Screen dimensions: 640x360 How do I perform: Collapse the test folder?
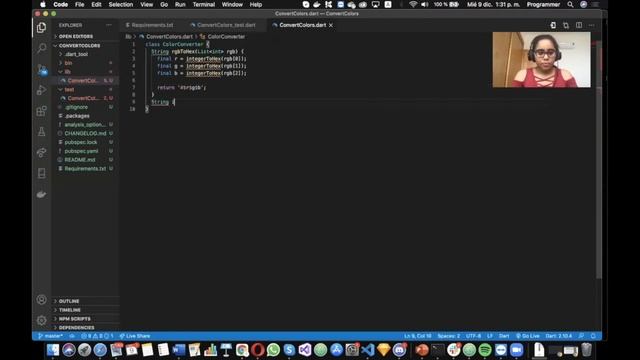pos(69,89)
